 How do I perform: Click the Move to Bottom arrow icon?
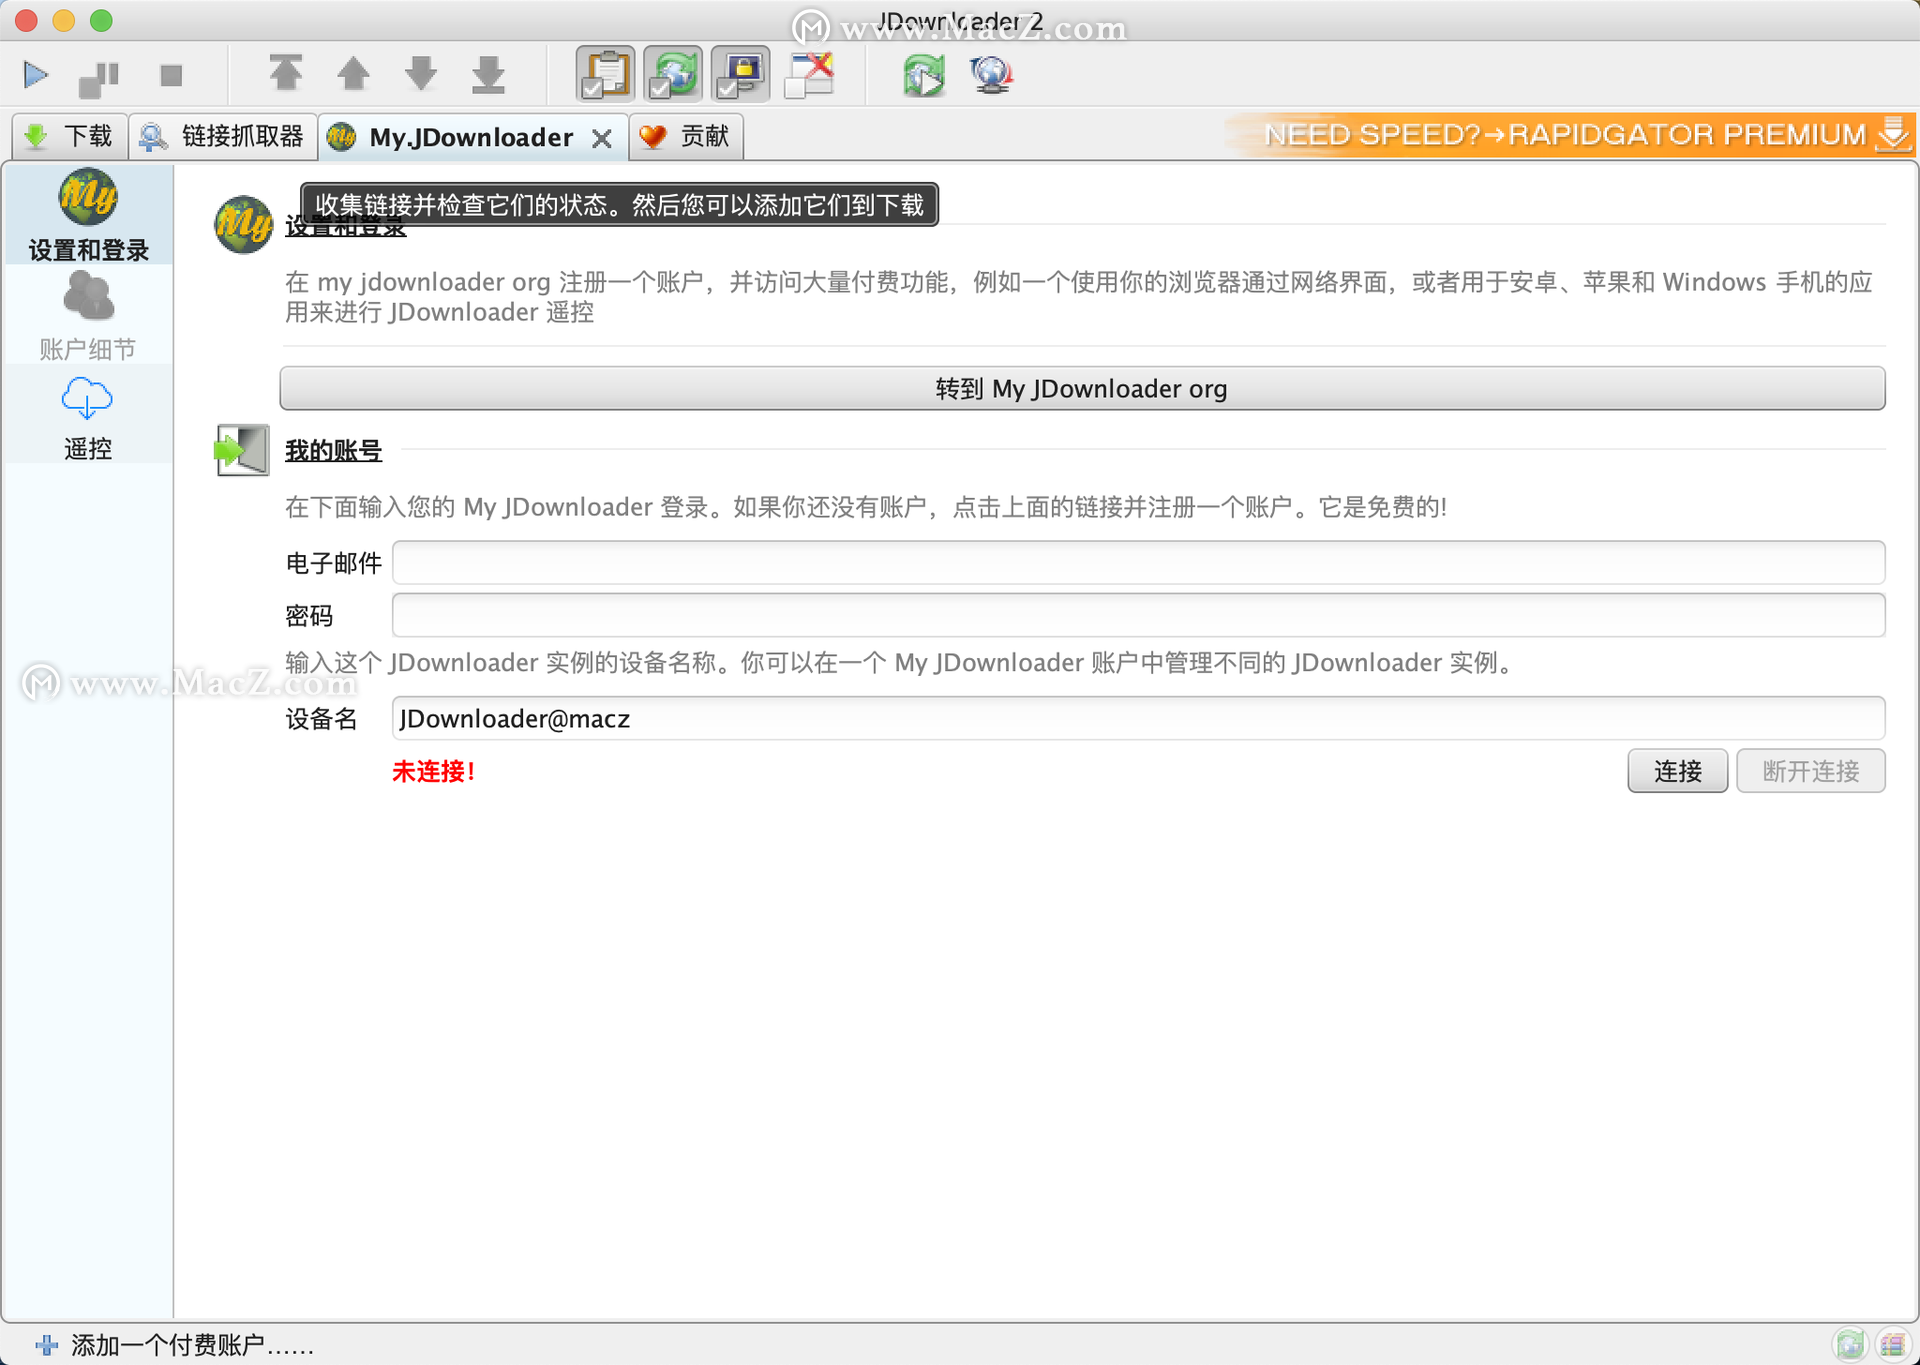(488, 74)
